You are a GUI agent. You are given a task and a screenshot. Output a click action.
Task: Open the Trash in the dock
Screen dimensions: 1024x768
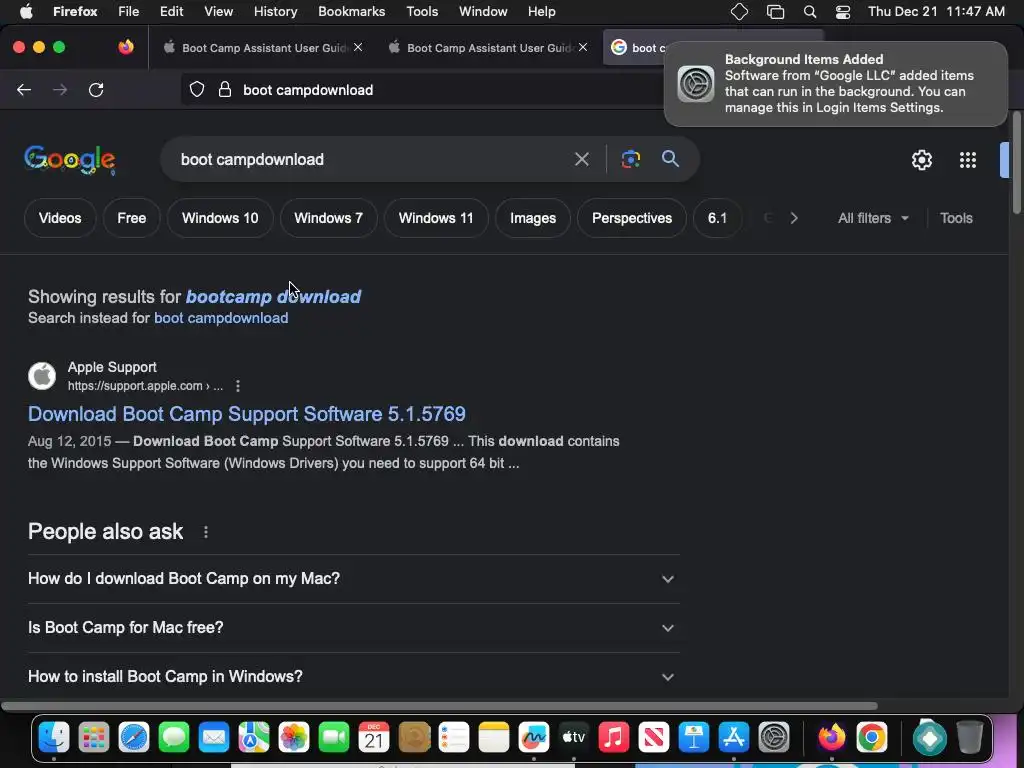coord(970,738)
